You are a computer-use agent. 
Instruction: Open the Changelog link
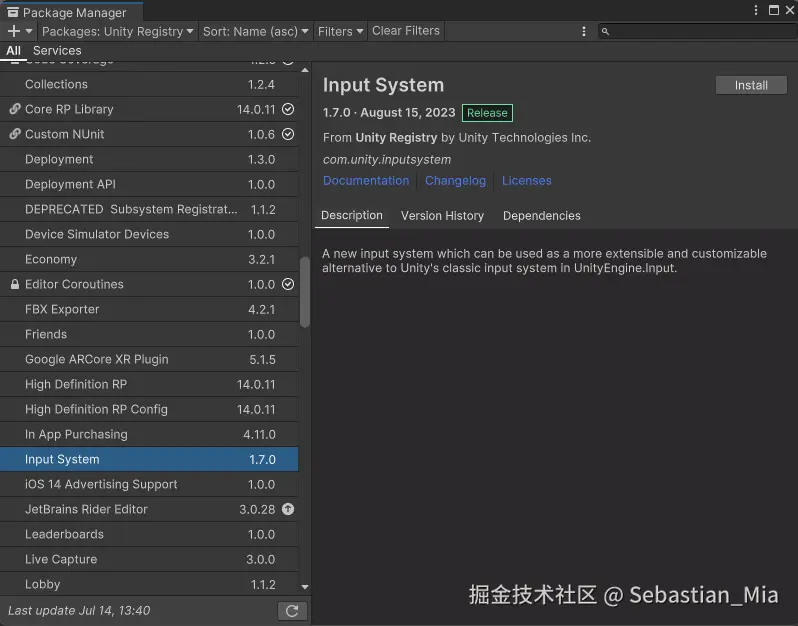[x=455, y=181]
